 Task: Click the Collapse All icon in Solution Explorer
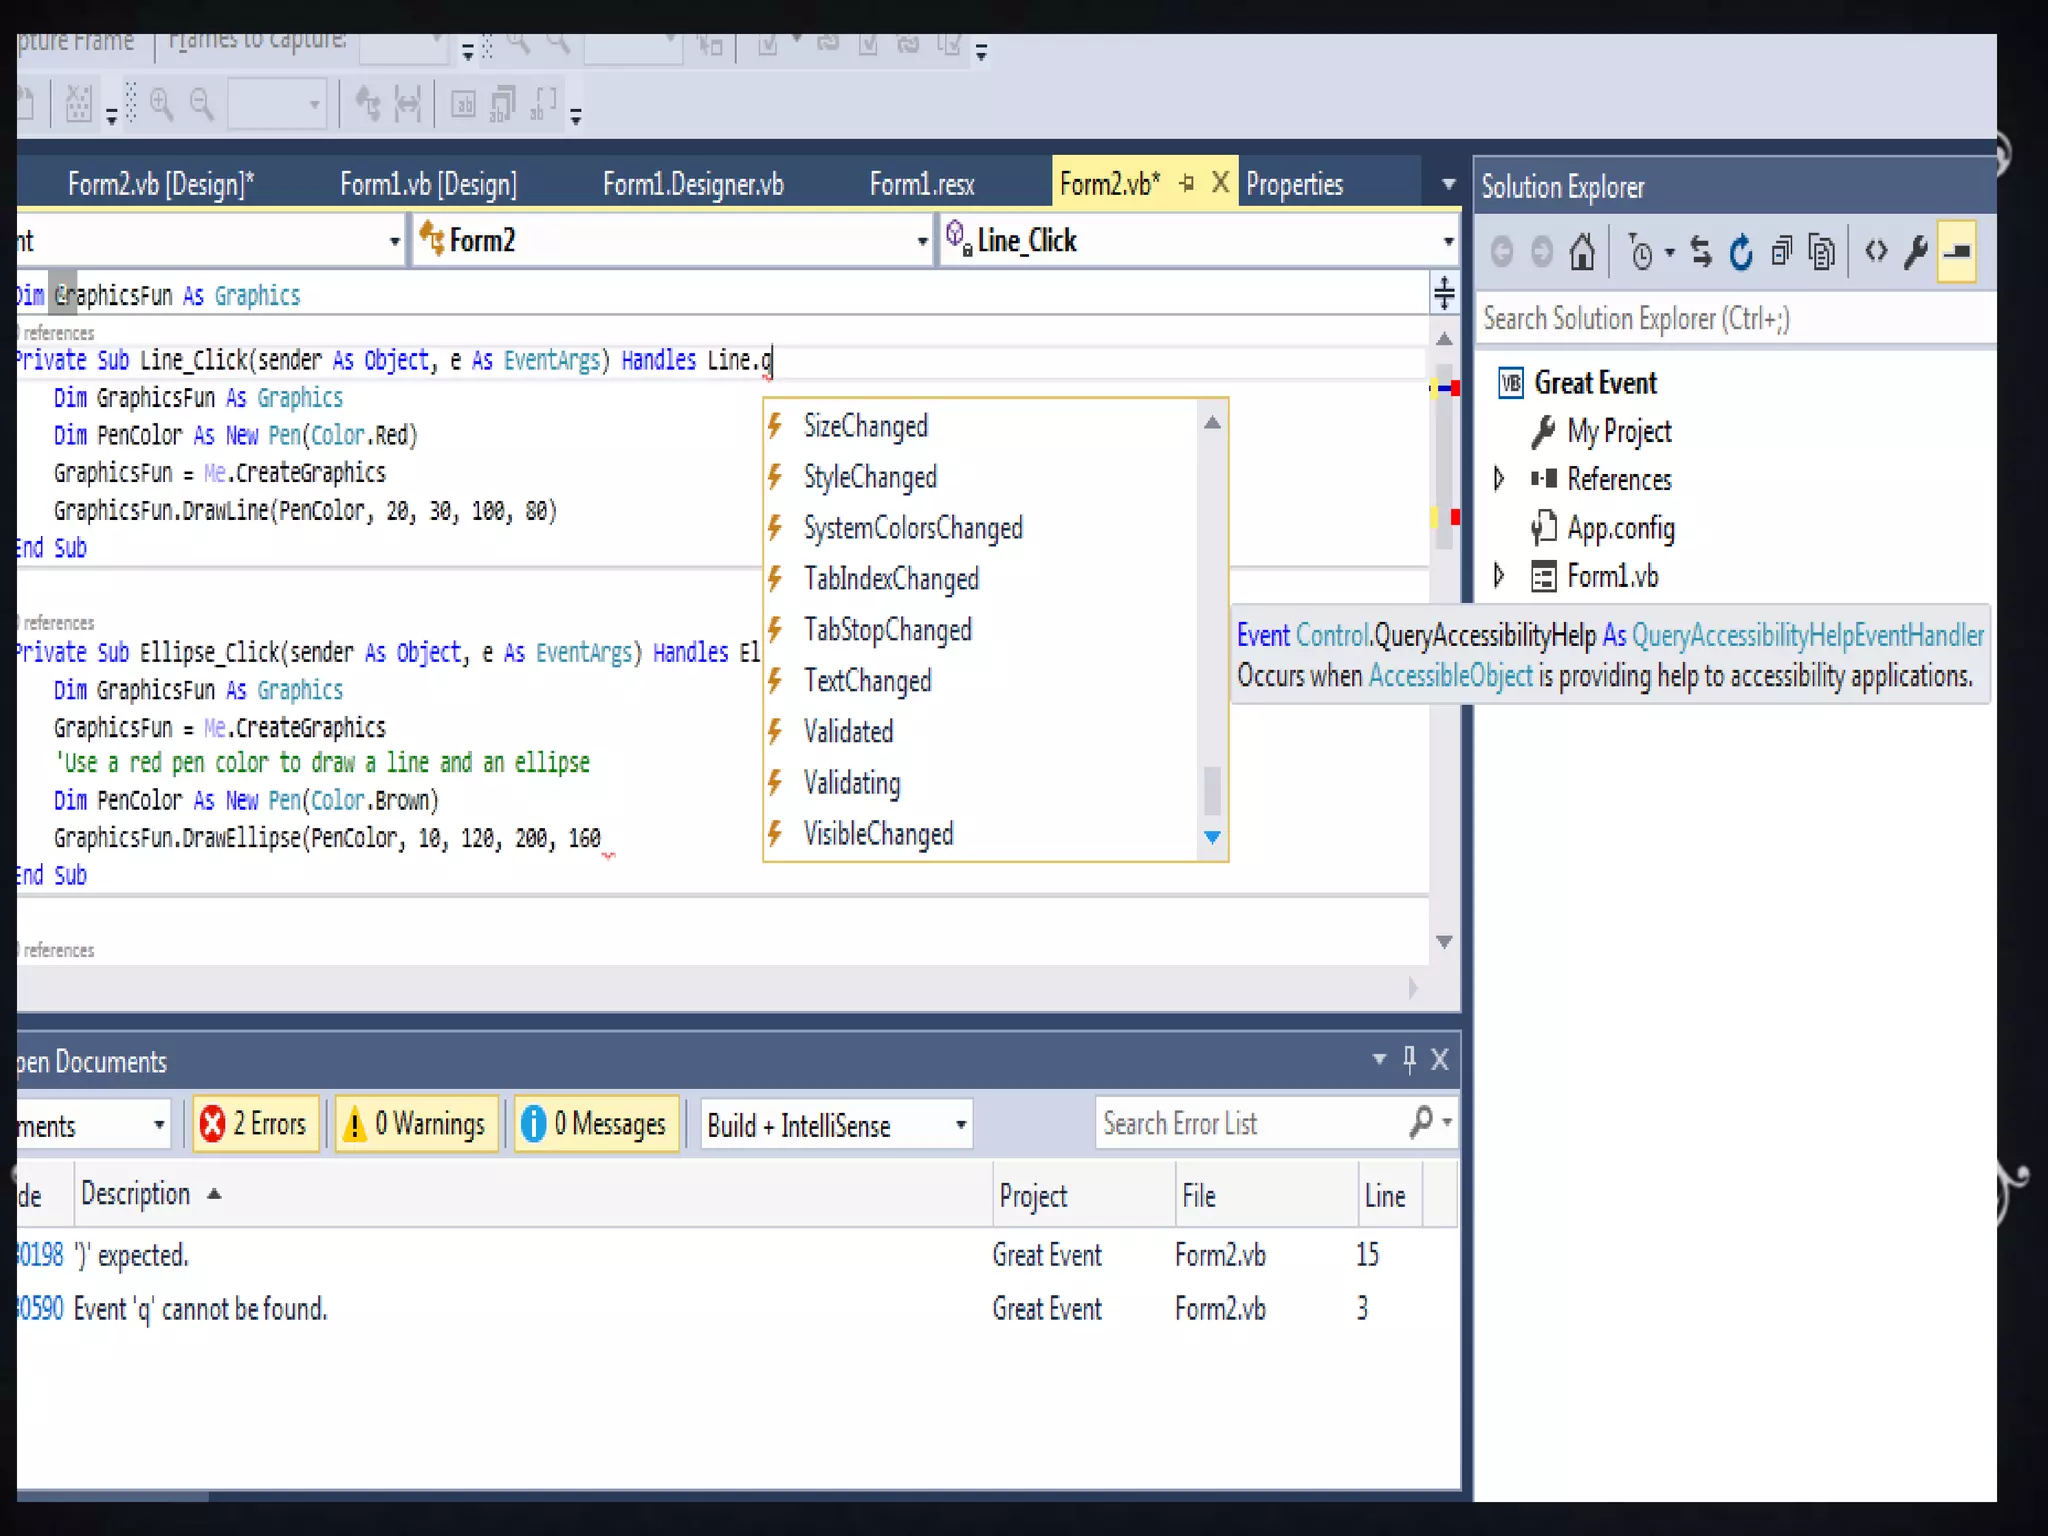tap(1781, 252)
